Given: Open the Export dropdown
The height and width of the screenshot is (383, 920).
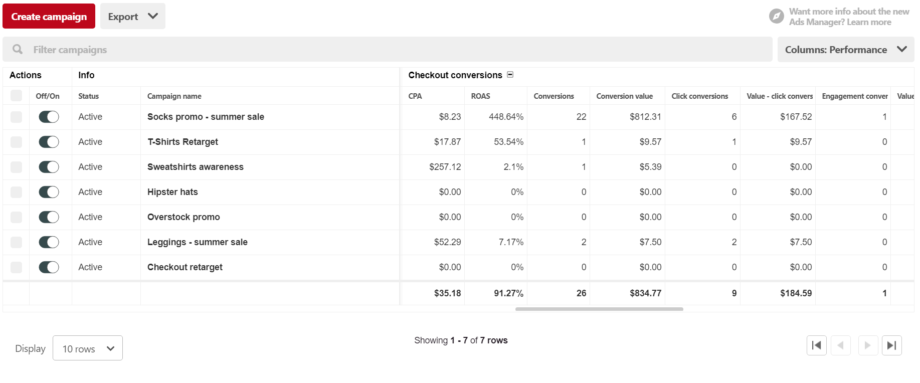Looking at the screenshot, I should click(133, 16).
